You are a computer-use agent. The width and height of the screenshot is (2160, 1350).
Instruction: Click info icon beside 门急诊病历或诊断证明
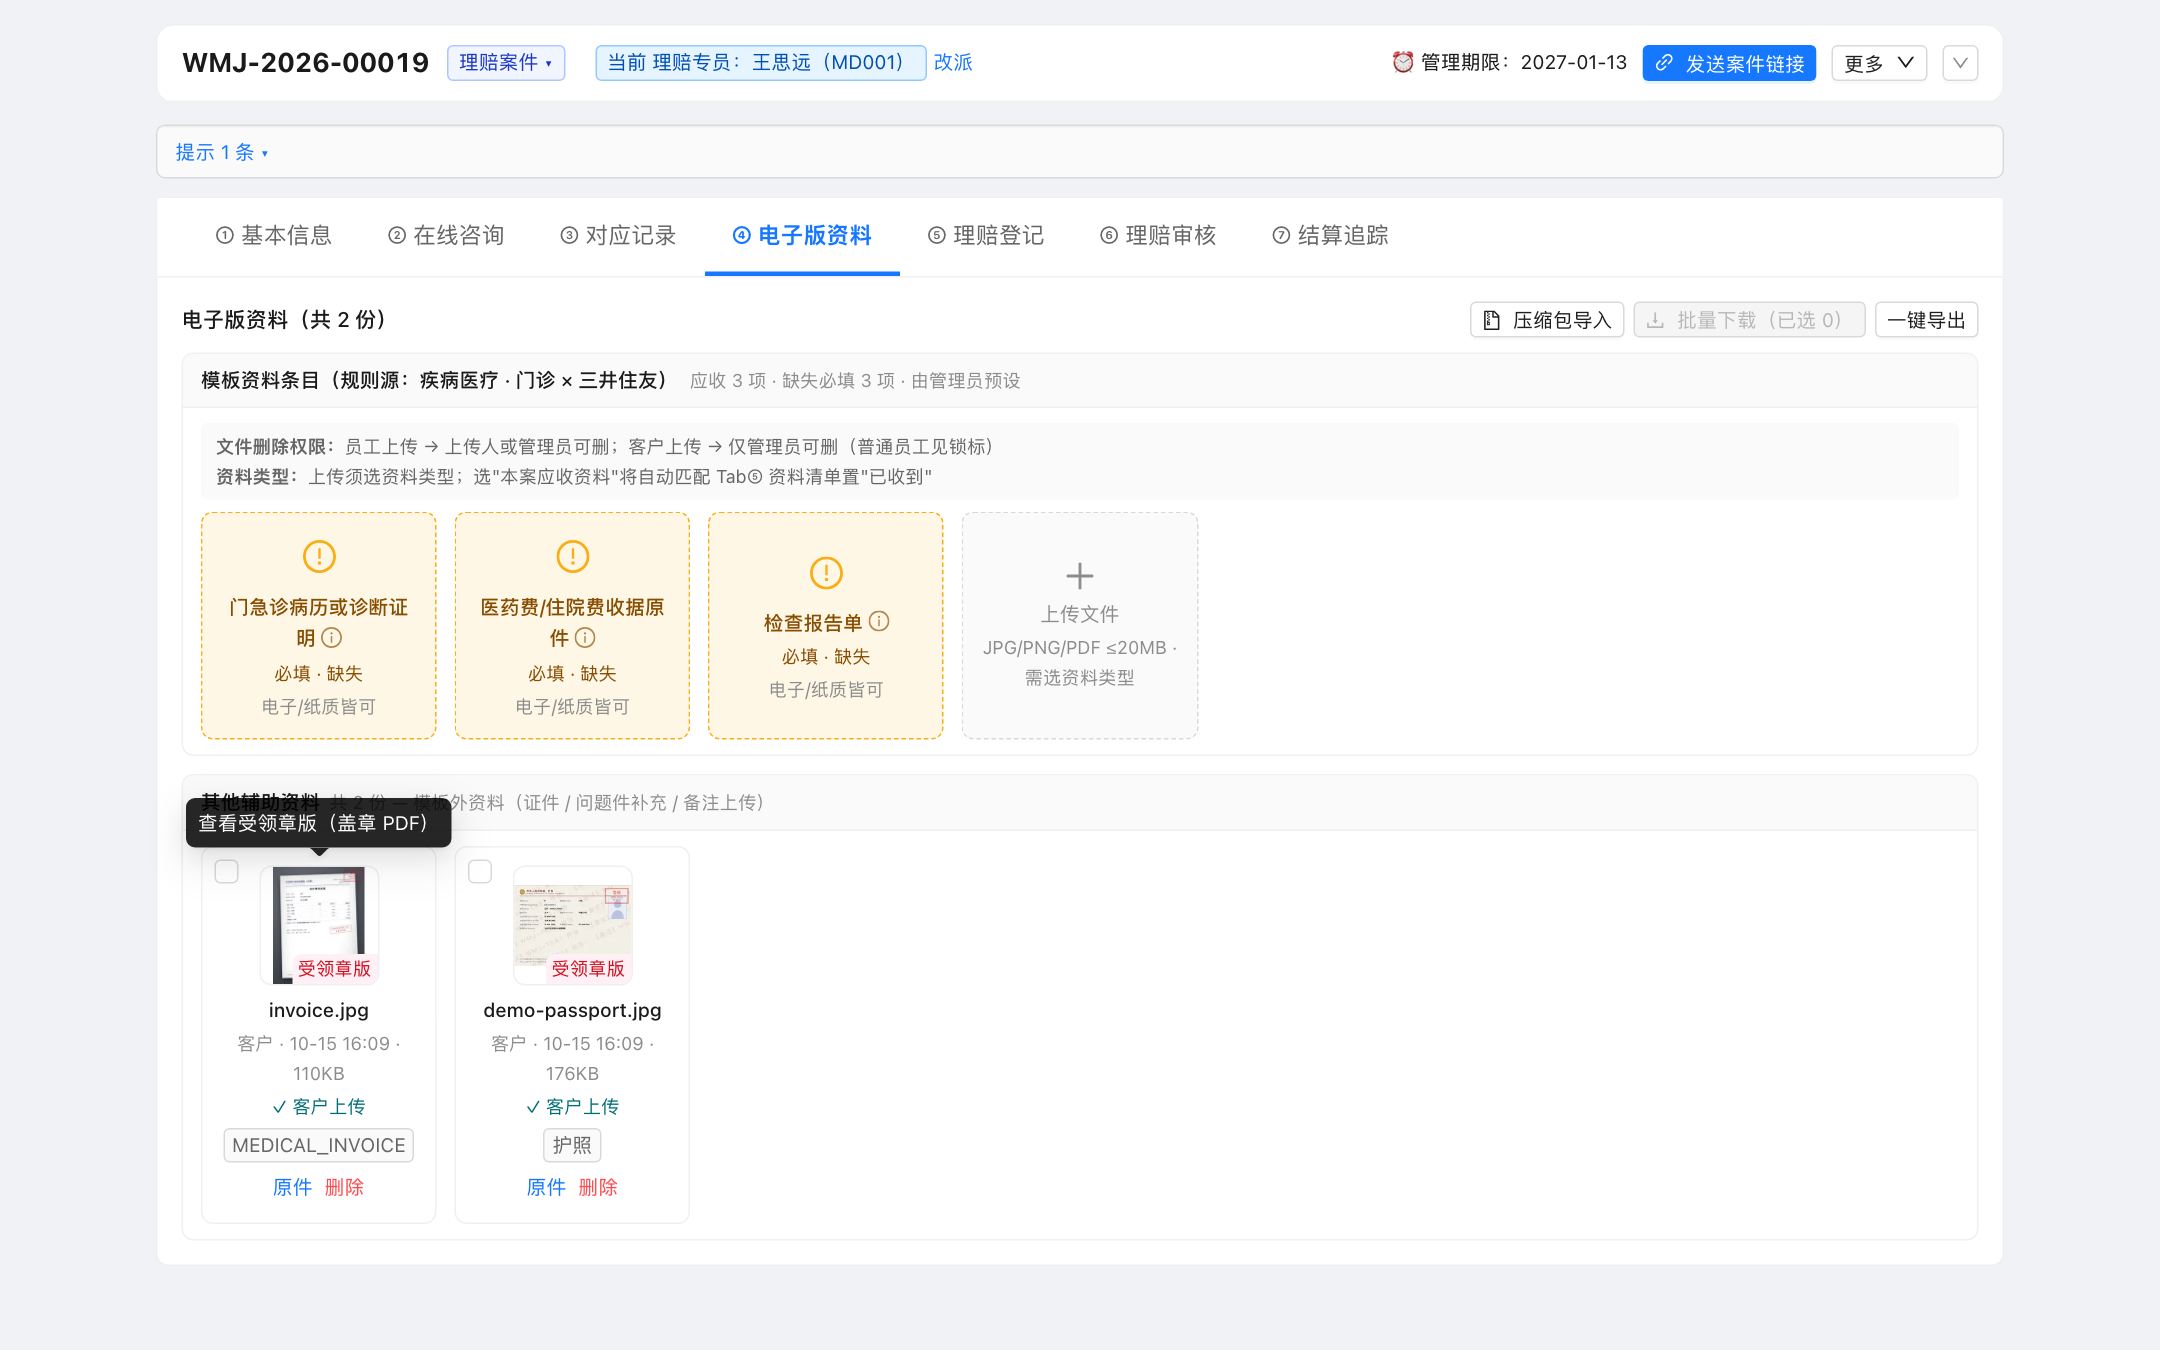click(x=332, y=638)
